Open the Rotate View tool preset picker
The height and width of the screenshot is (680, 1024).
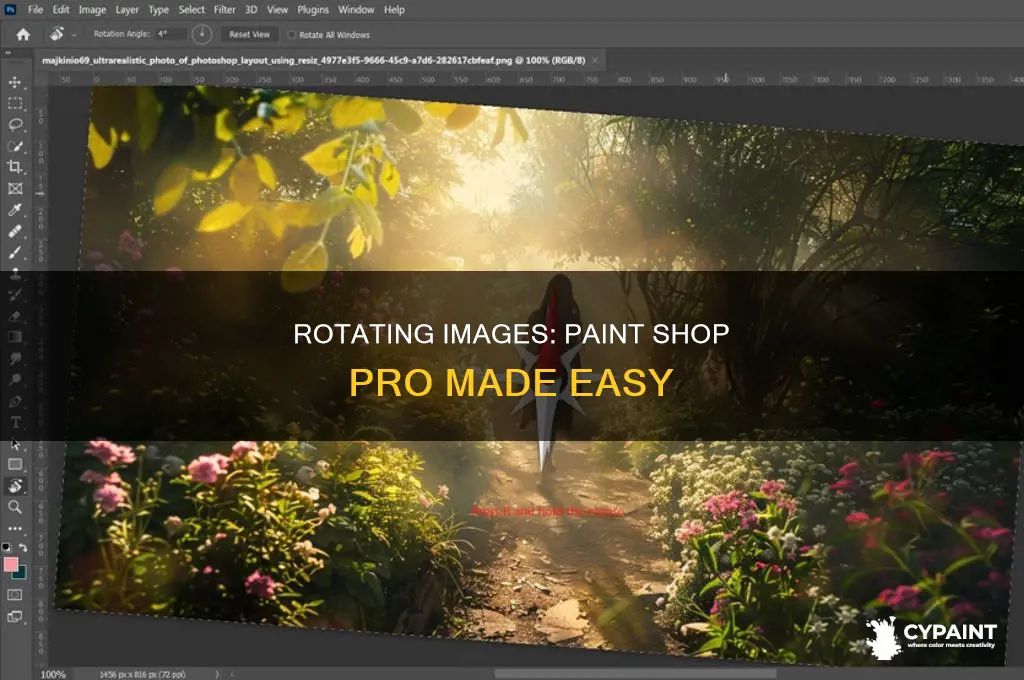pyautogui.click(x=74, y=35)
